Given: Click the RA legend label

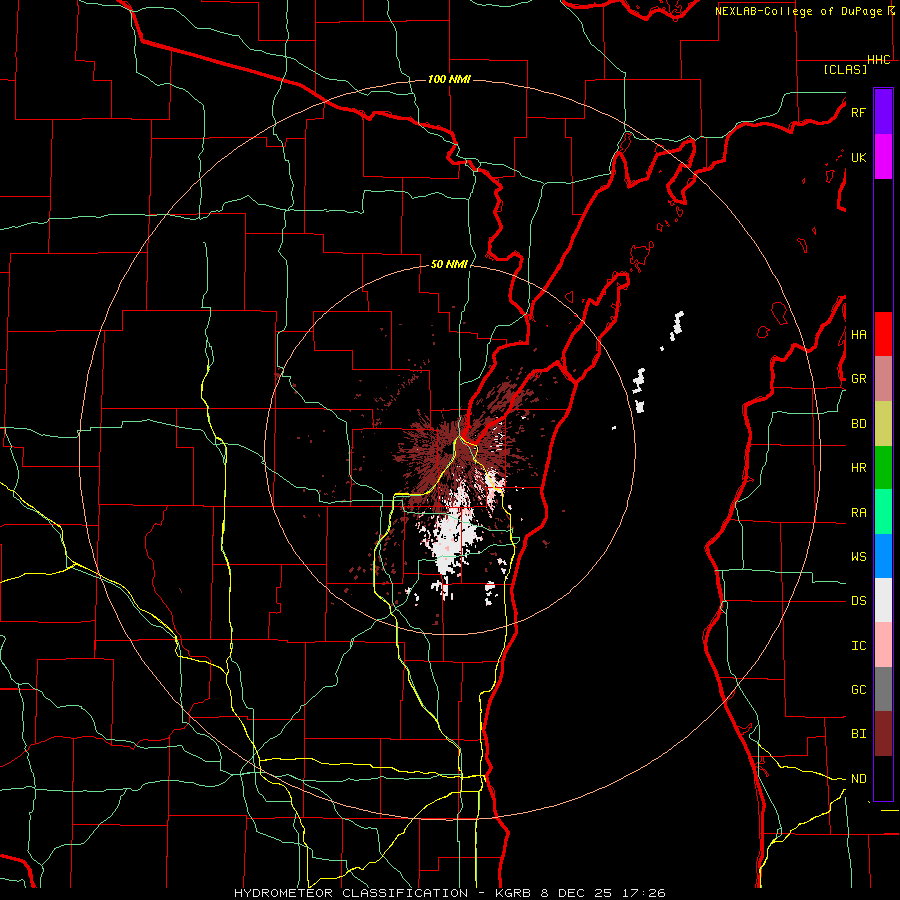Looking at the screenshot, I should (858, 513).
